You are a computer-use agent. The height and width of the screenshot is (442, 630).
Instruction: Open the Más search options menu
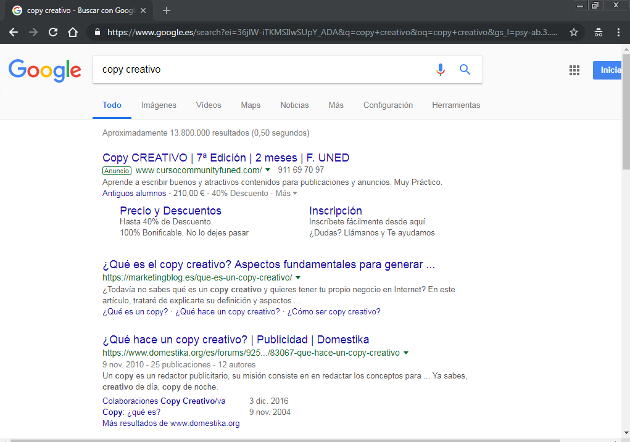coord(336,105)
